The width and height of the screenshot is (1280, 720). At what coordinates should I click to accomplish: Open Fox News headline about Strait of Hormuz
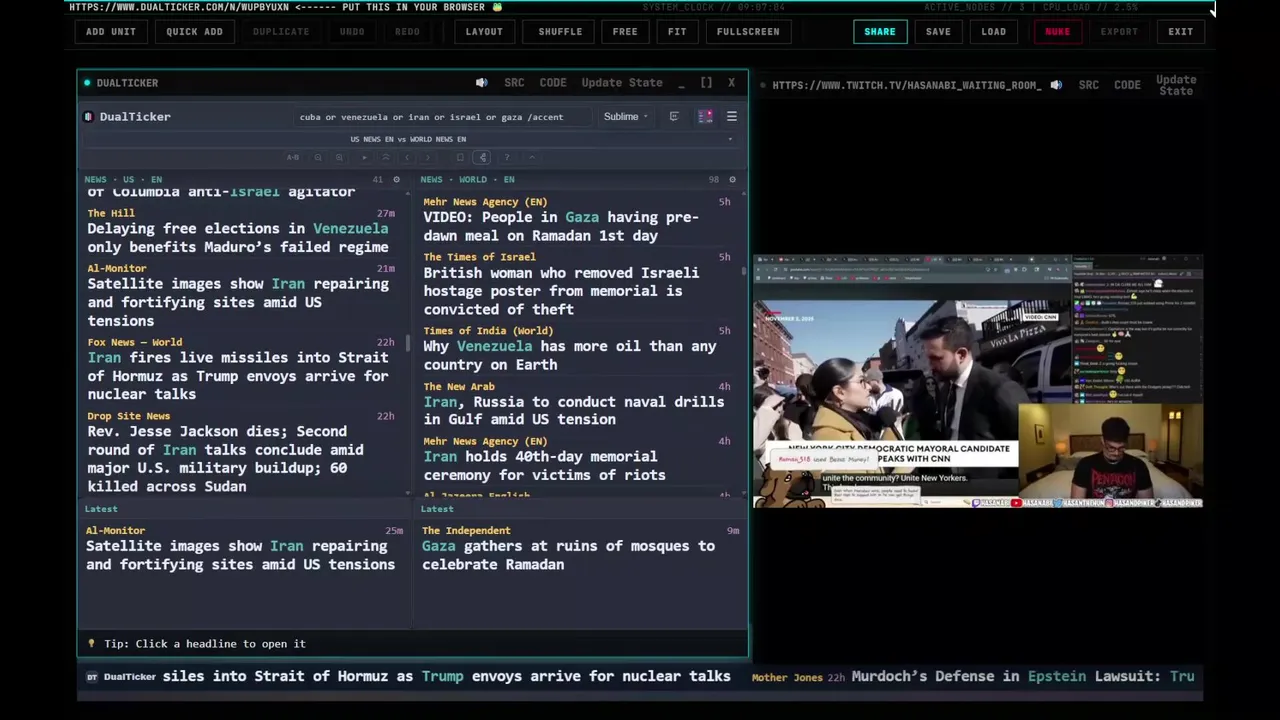point(238,376)
